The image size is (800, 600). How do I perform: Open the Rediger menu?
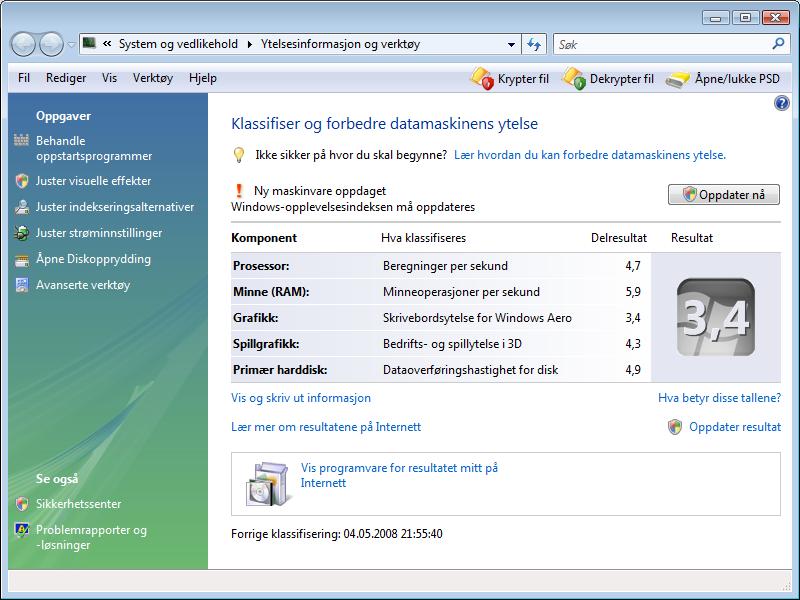point(66,78)
